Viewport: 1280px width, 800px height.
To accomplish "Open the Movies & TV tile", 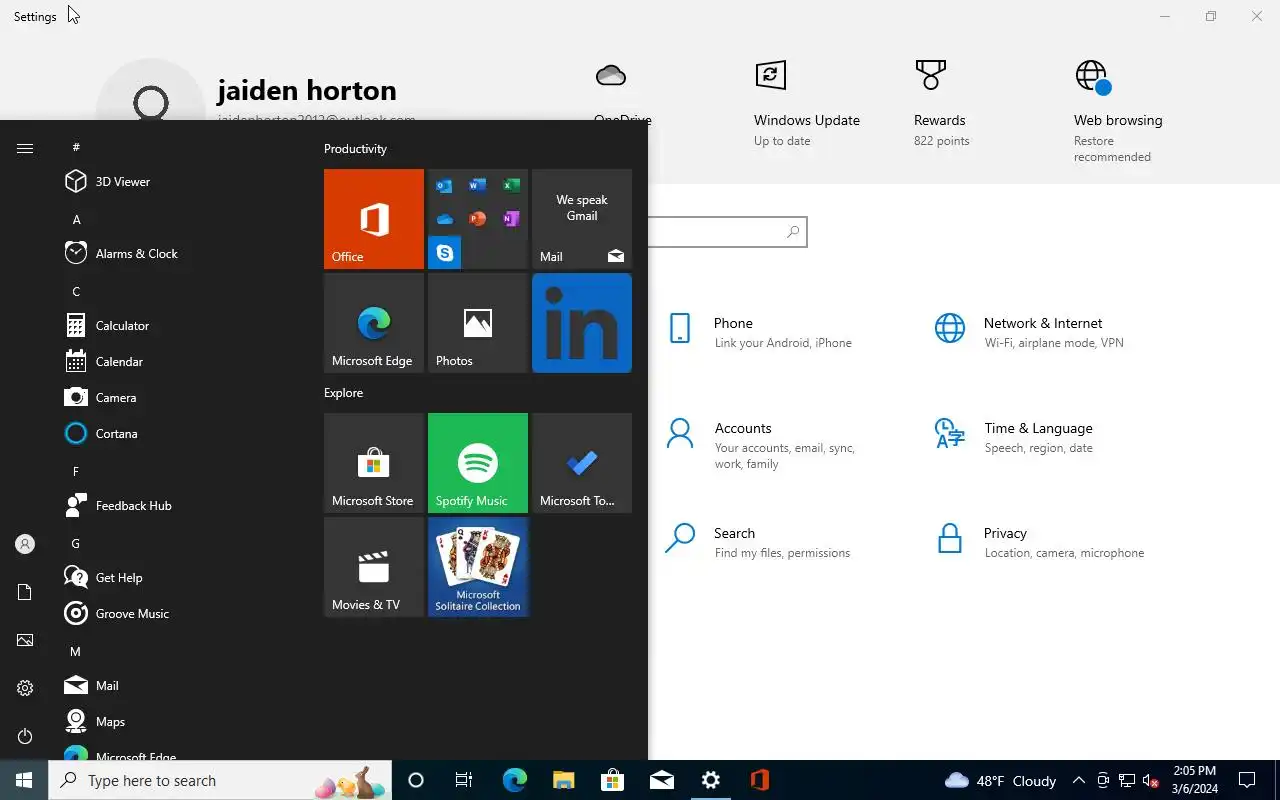I will 374,567.
